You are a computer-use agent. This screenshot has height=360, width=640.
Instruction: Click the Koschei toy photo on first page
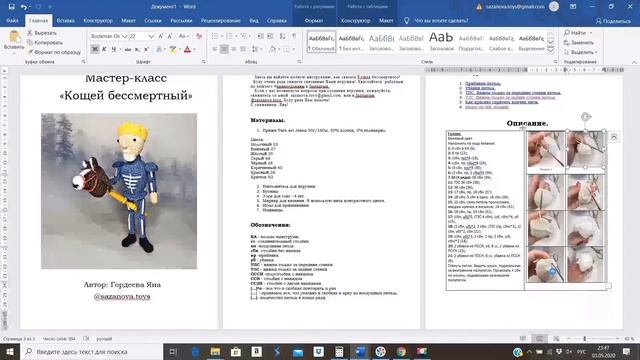click(119, 191)
